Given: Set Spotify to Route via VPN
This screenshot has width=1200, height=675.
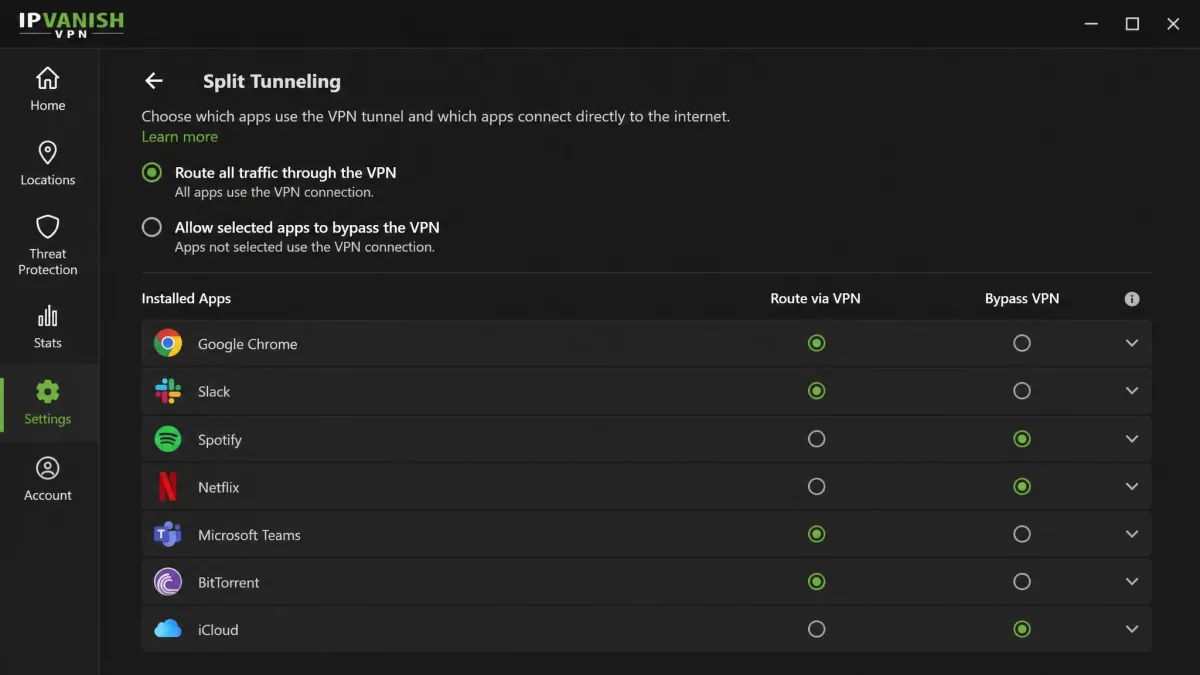Looking at the screenshot, I should tap(817, 439).
